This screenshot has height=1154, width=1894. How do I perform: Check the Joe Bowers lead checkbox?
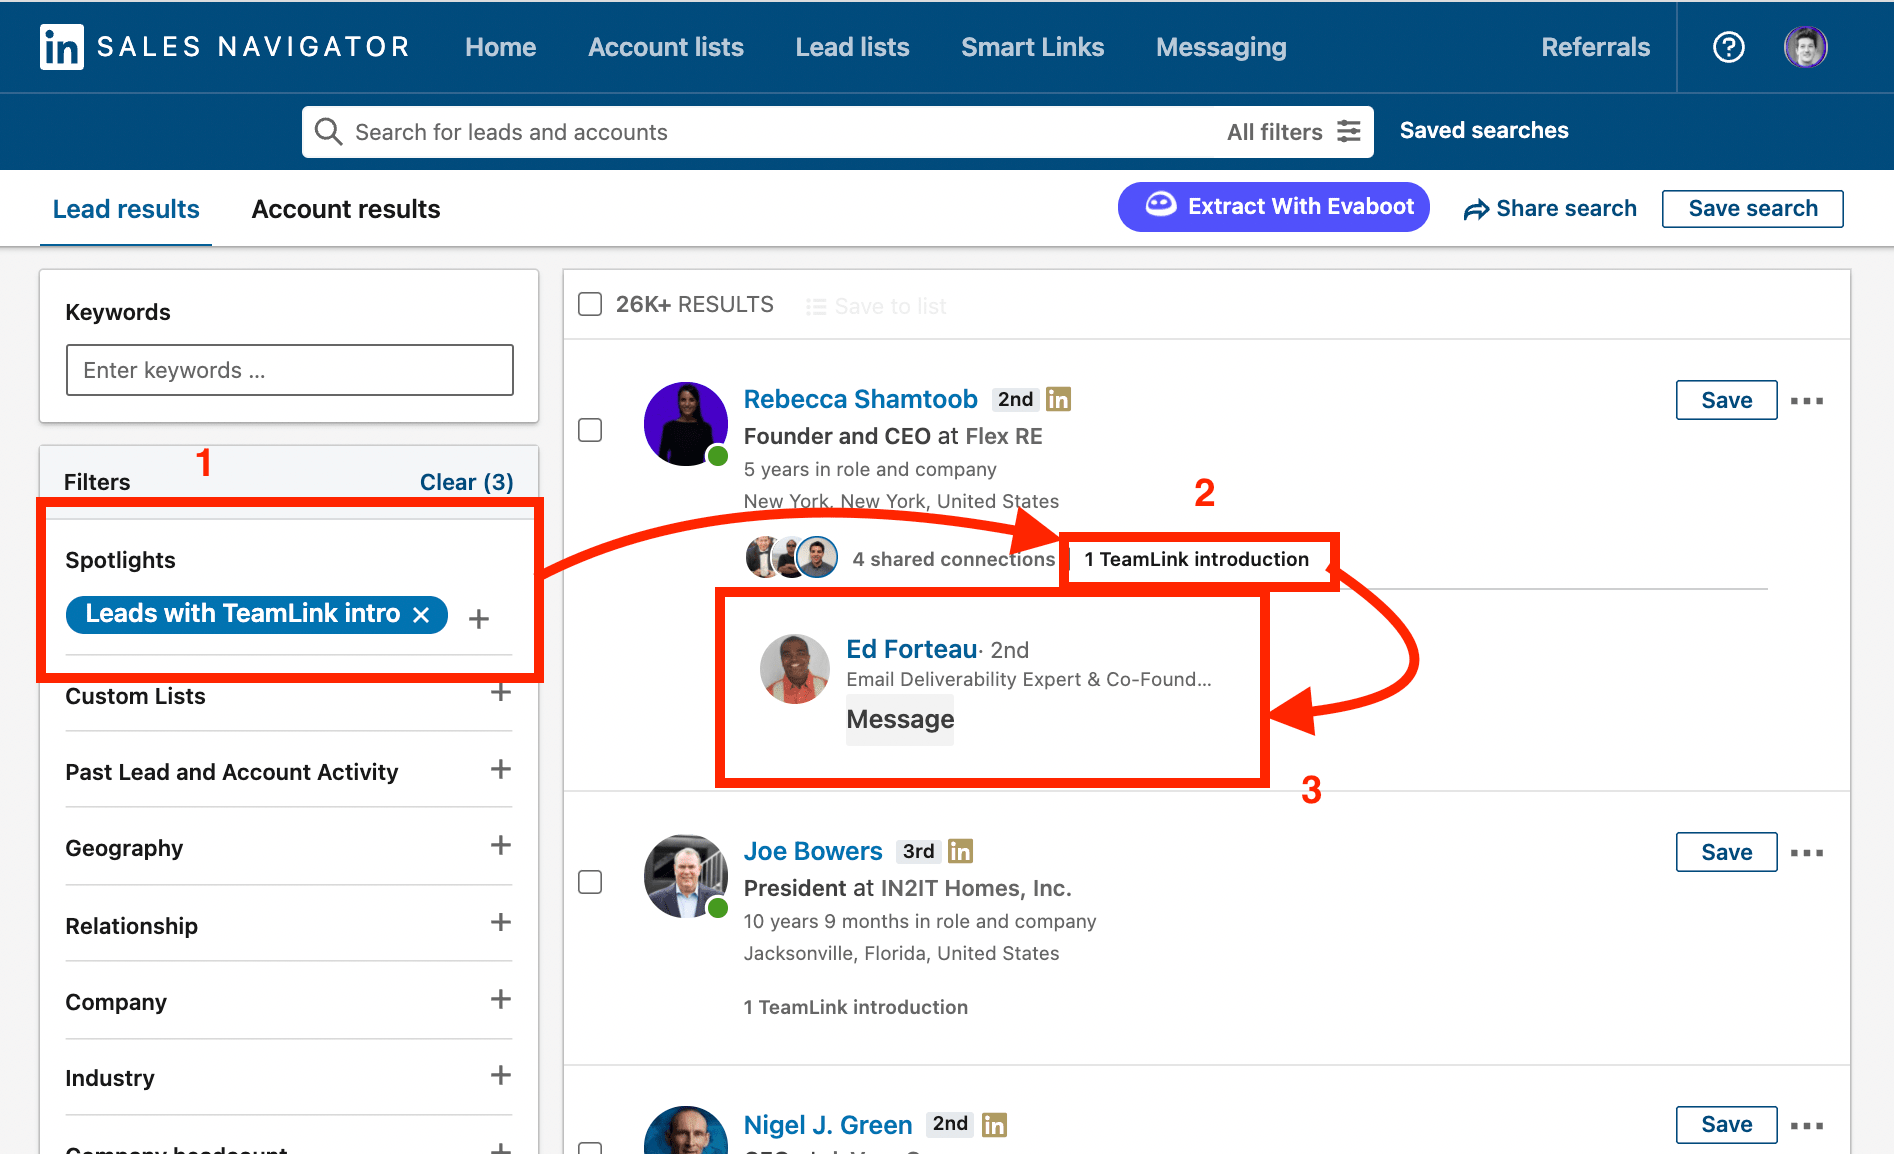point(590,882)
